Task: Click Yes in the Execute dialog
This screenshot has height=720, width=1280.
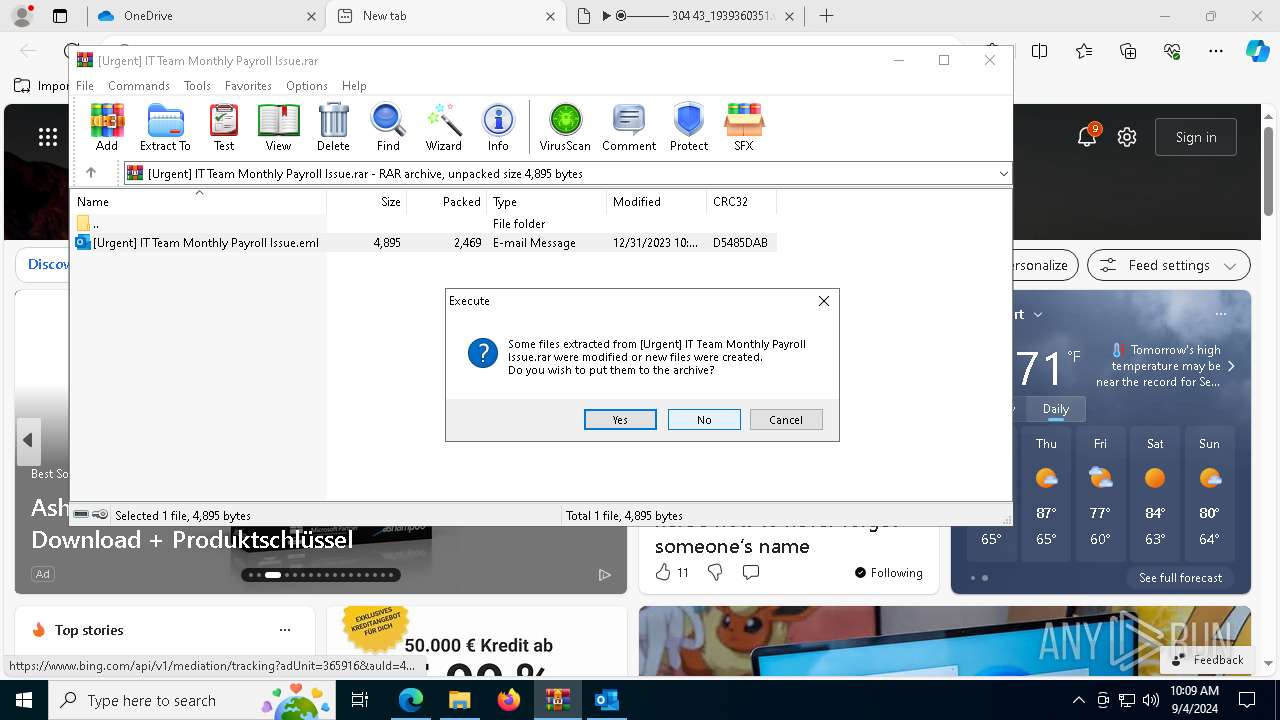Action: (620, 420)
